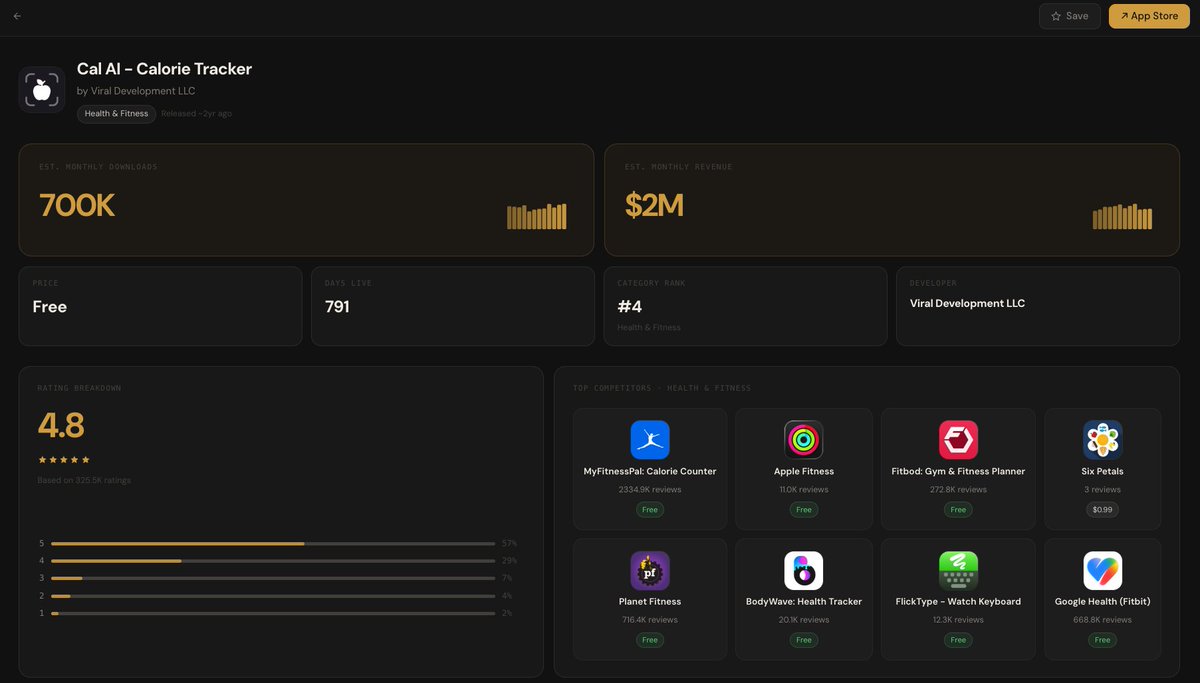1200x683 pixels.
Task: Click the Planet Fitness app icon
Action: pyautogui.click(x=650, y=571)
